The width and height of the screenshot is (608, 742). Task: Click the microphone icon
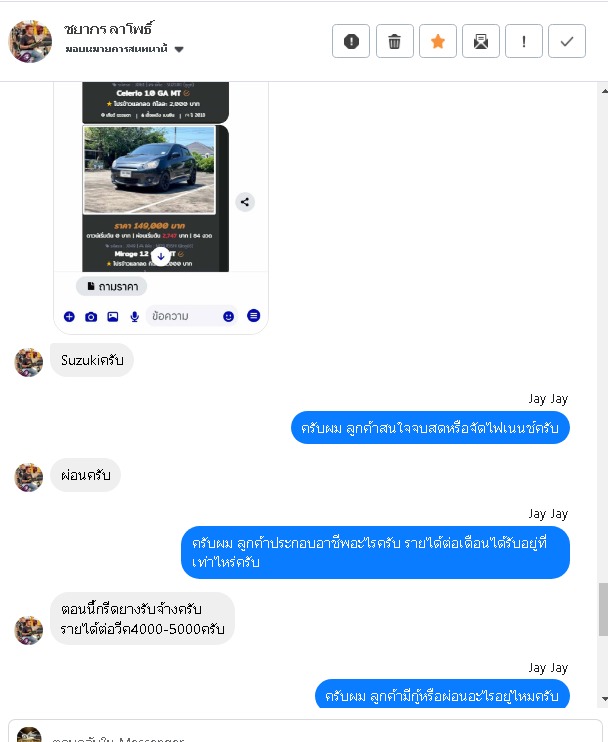tap(134, 317)
